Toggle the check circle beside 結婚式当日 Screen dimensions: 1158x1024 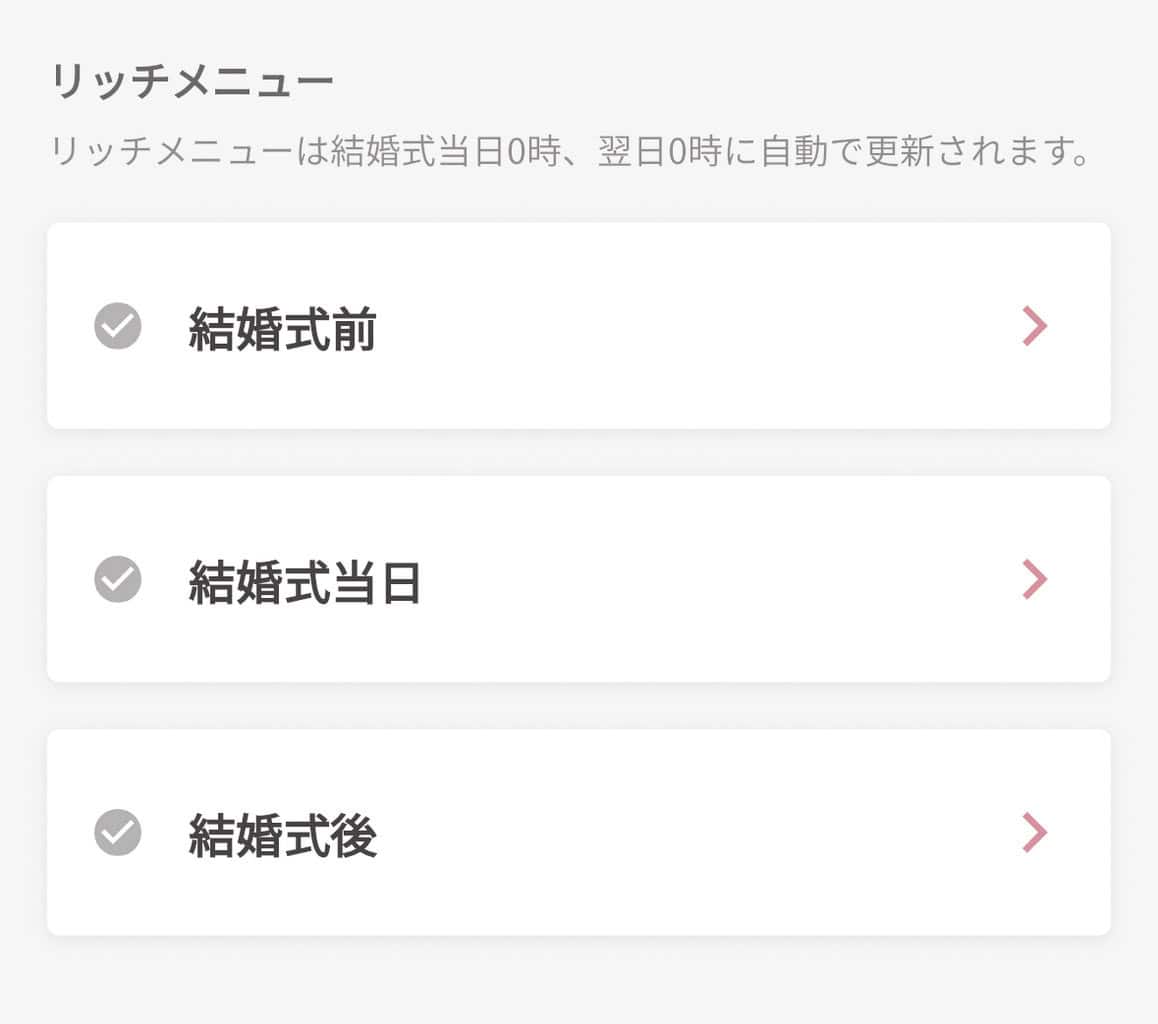[x=118, y=579]
